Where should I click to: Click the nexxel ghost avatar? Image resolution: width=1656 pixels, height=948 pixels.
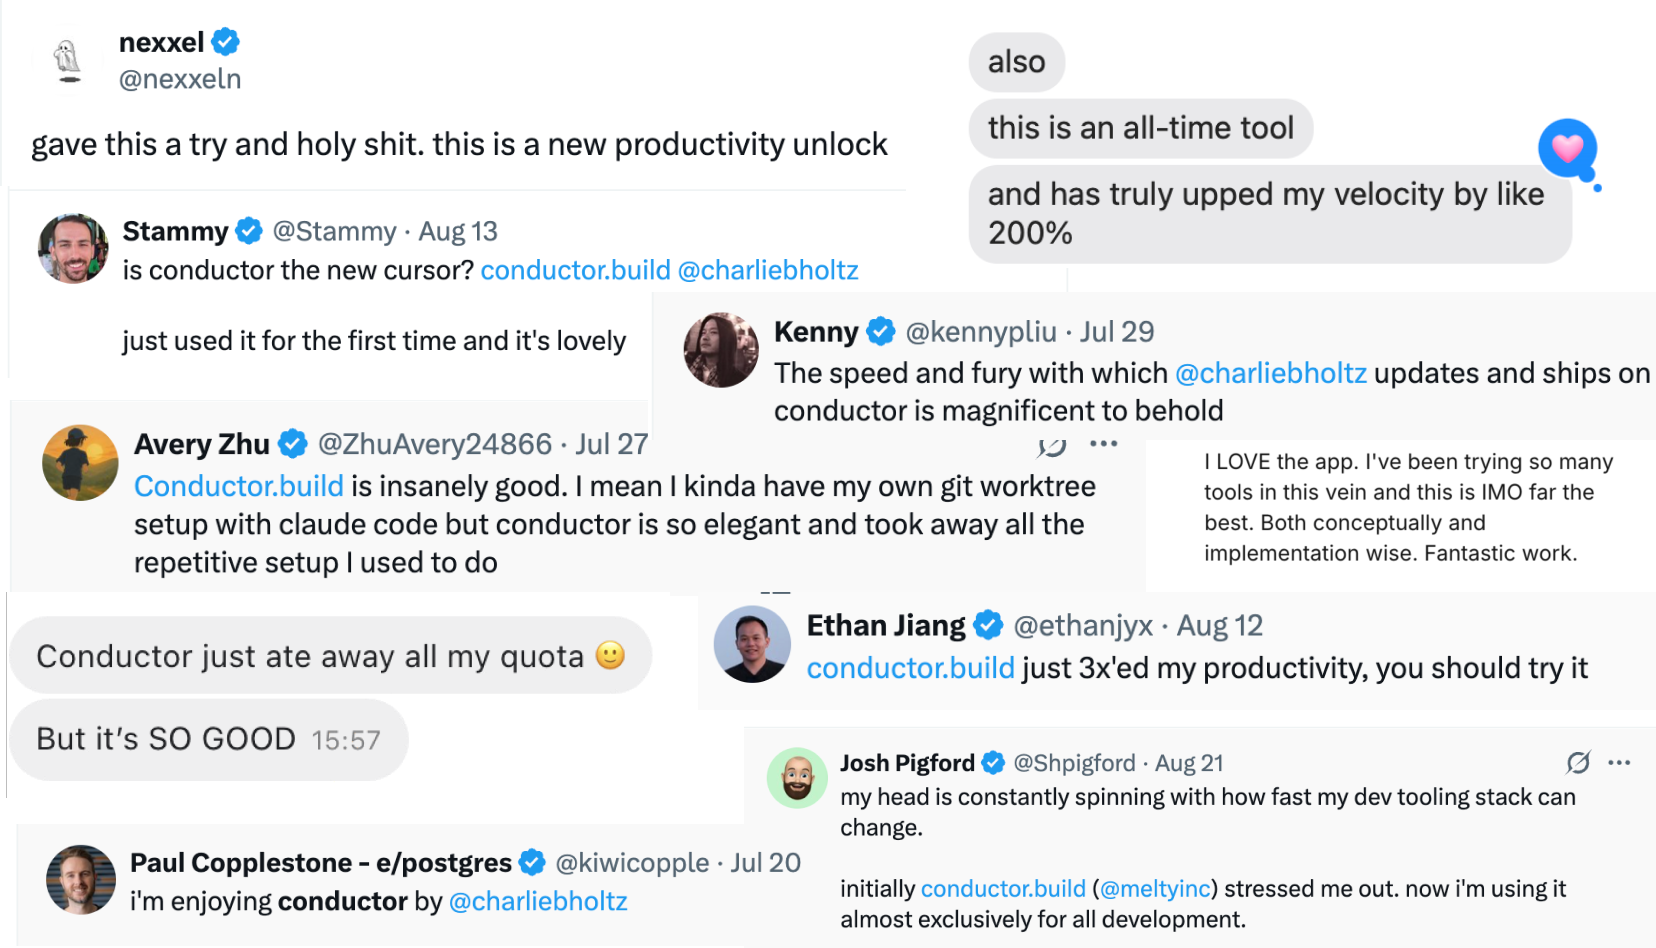(x=68, y=60)
